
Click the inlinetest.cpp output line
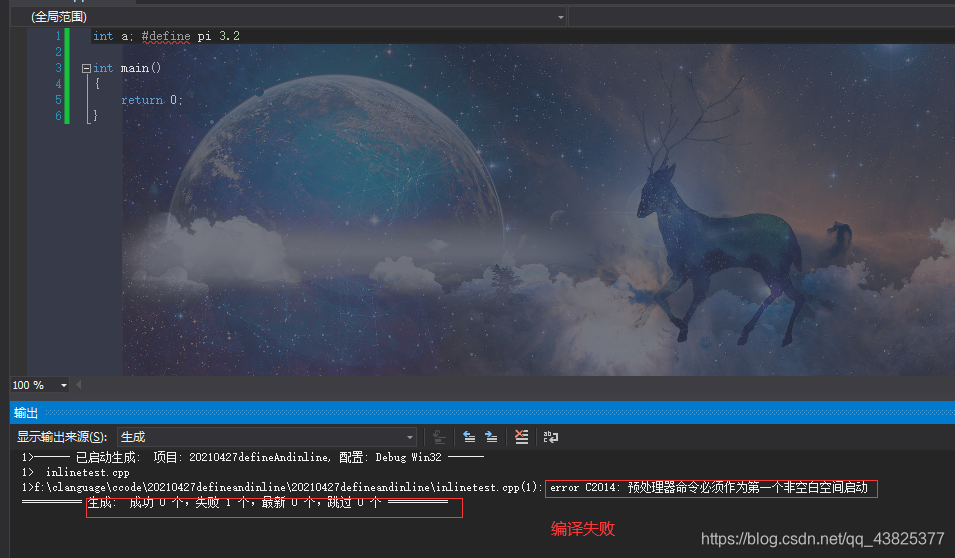click(76, 472)
